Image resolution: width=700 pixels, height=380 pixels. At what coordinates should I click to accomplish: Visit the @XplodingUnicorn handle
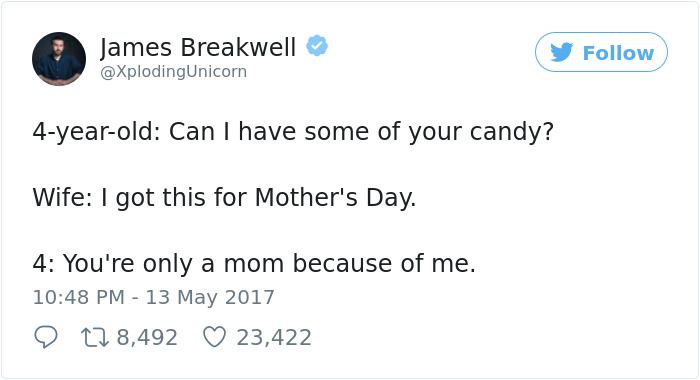point(173,71)
